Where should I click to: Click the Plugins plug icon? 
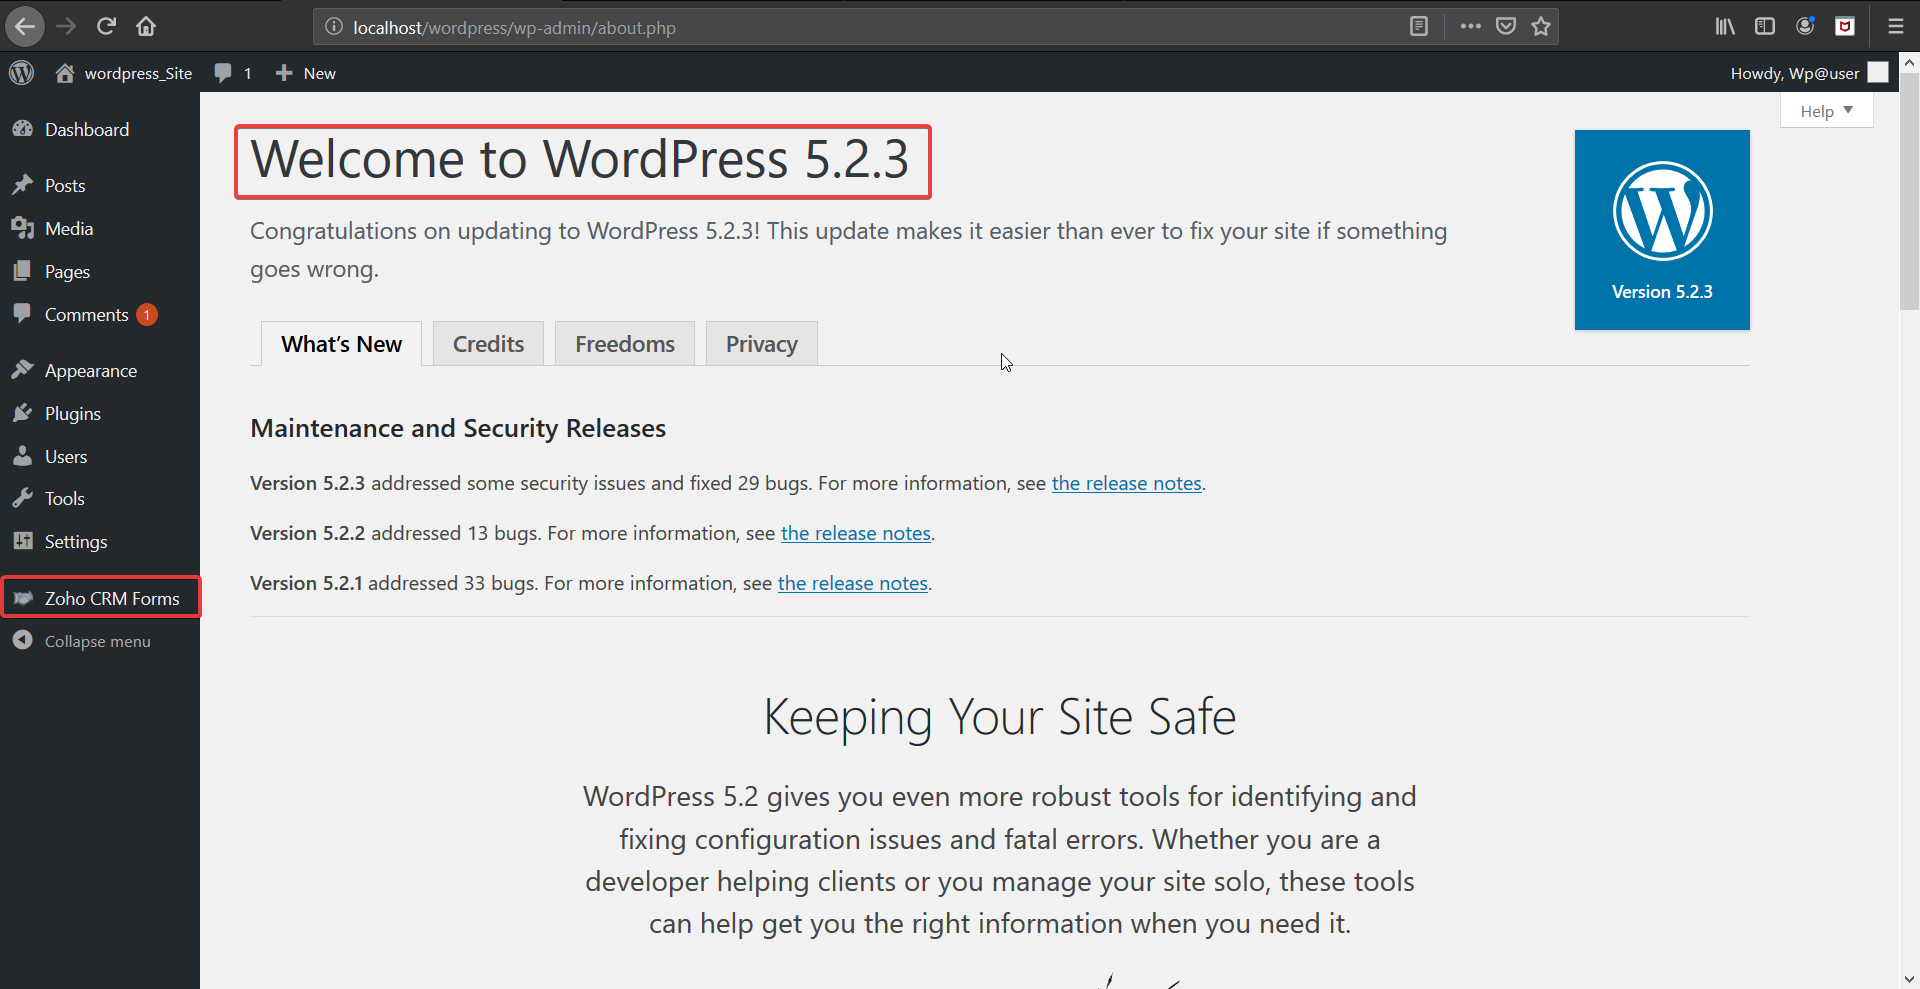pos(22,413)
